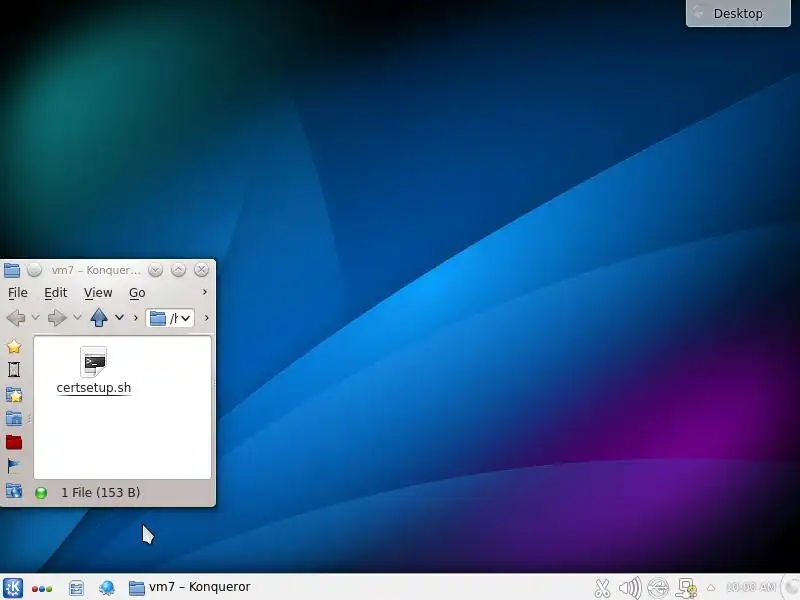The height and width of the screenshot is (600, 800).
Task: Open the volume speaker tray icon
Action: tap(630, 588)
